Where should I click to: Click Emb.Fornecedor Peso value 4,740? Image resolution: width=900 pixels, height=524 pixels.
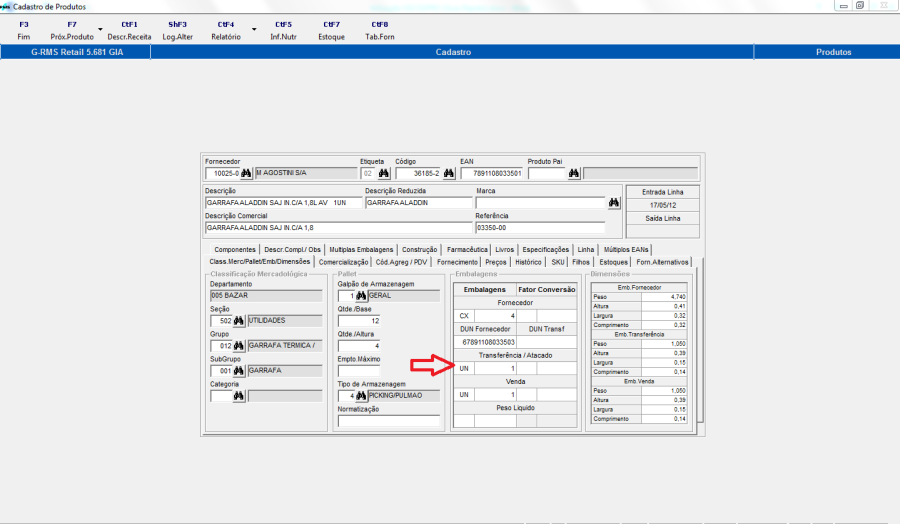[x=664, y=297]
